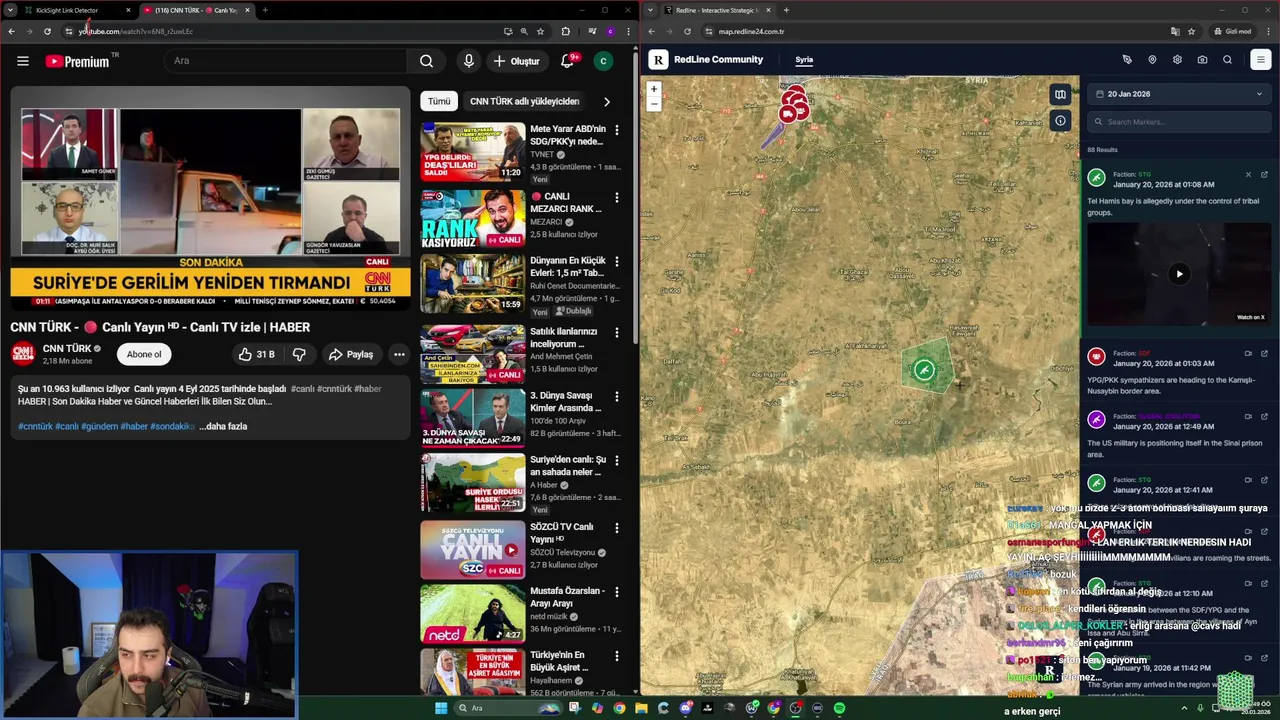Open options for Suriye'den canlı video
The height and width of the screenshot is (720, 1280).
click(616, 460)
